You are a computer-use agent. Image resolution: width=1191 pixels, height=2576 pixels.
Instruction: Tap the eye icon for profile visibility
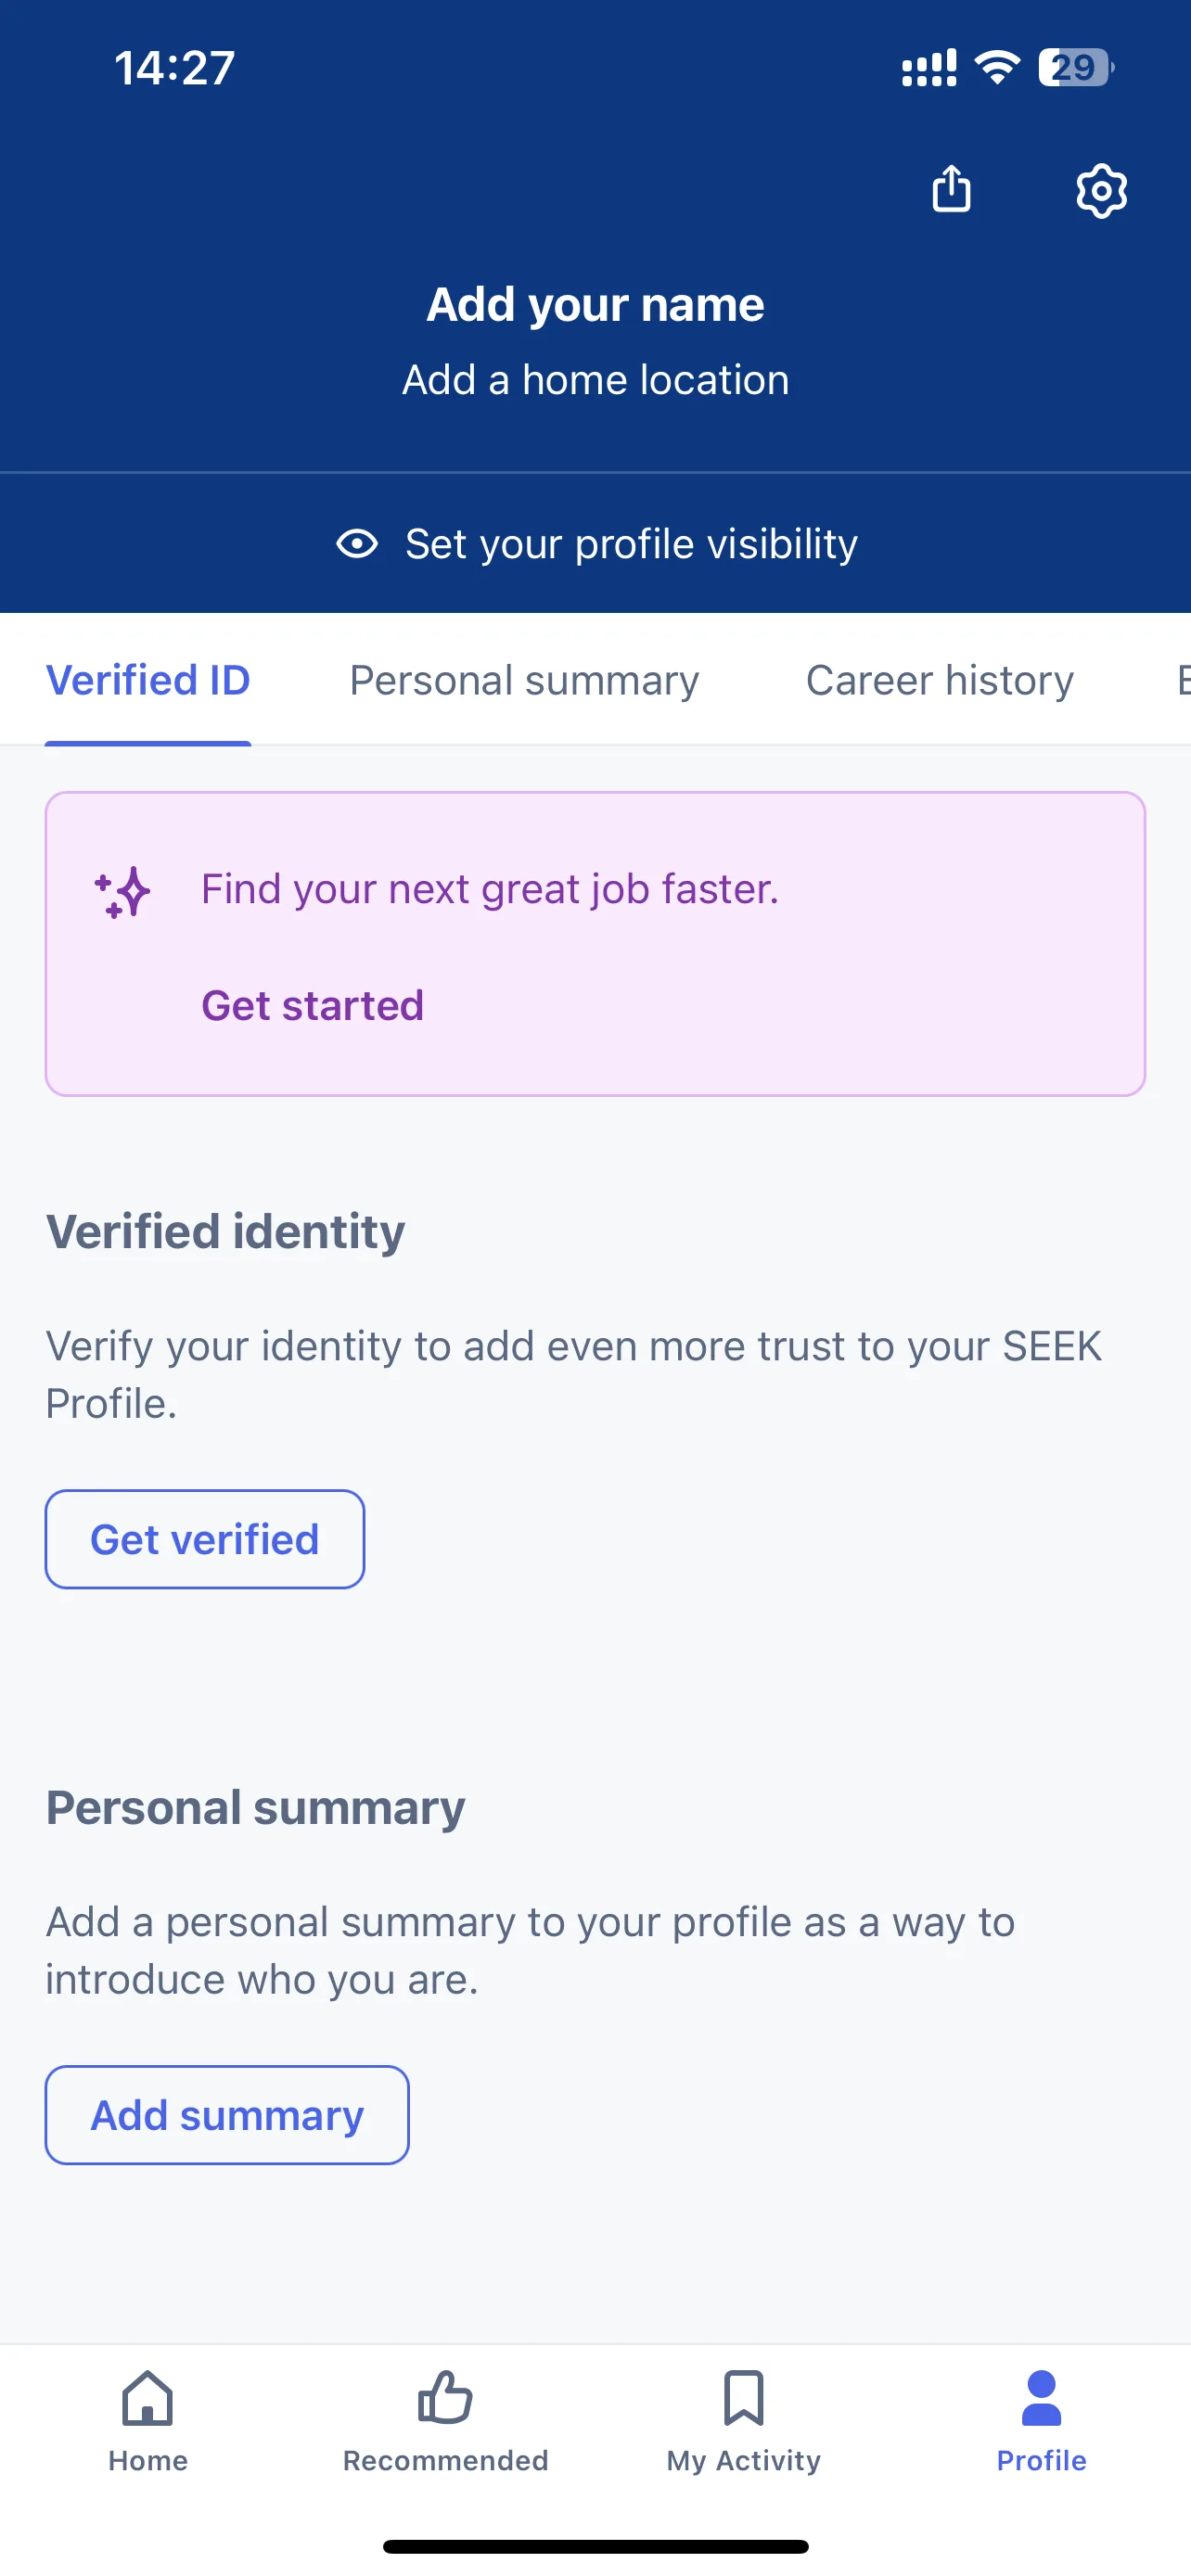pyautogui.click(x=357, y=544)
